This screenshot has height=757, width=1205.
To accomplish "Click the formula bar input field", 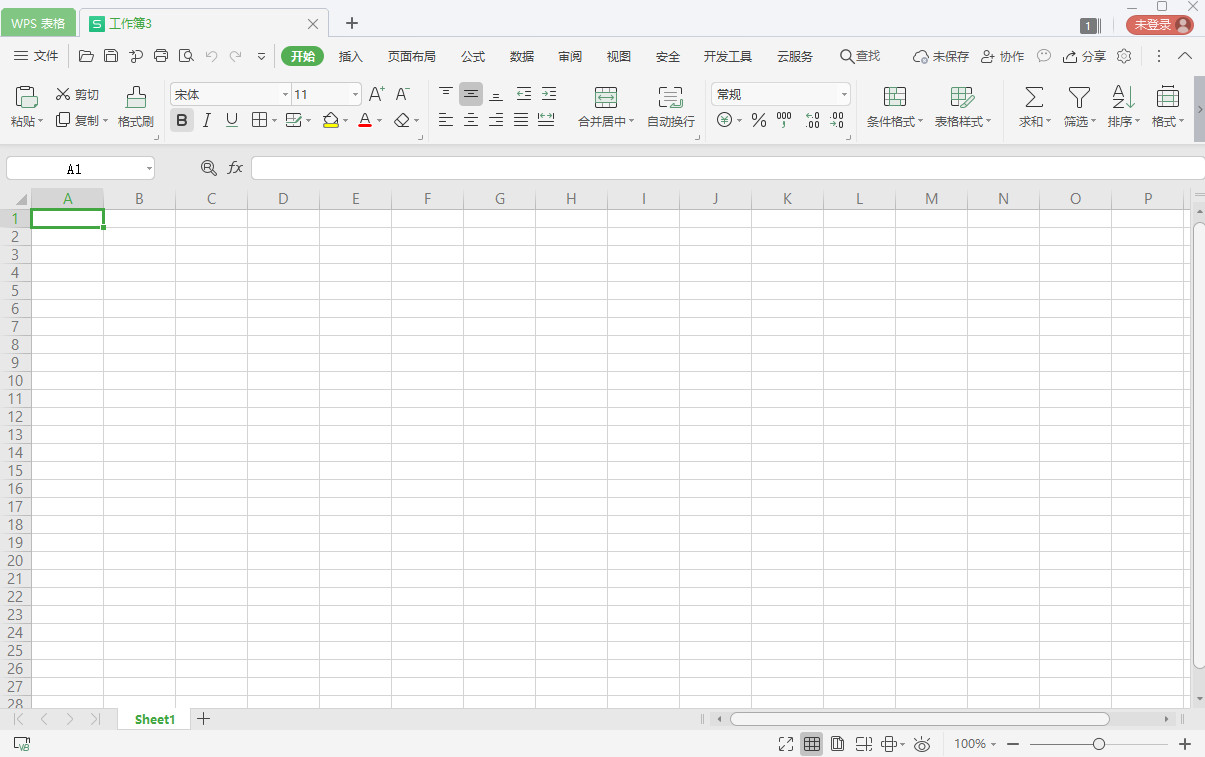I will pos(725,168).
